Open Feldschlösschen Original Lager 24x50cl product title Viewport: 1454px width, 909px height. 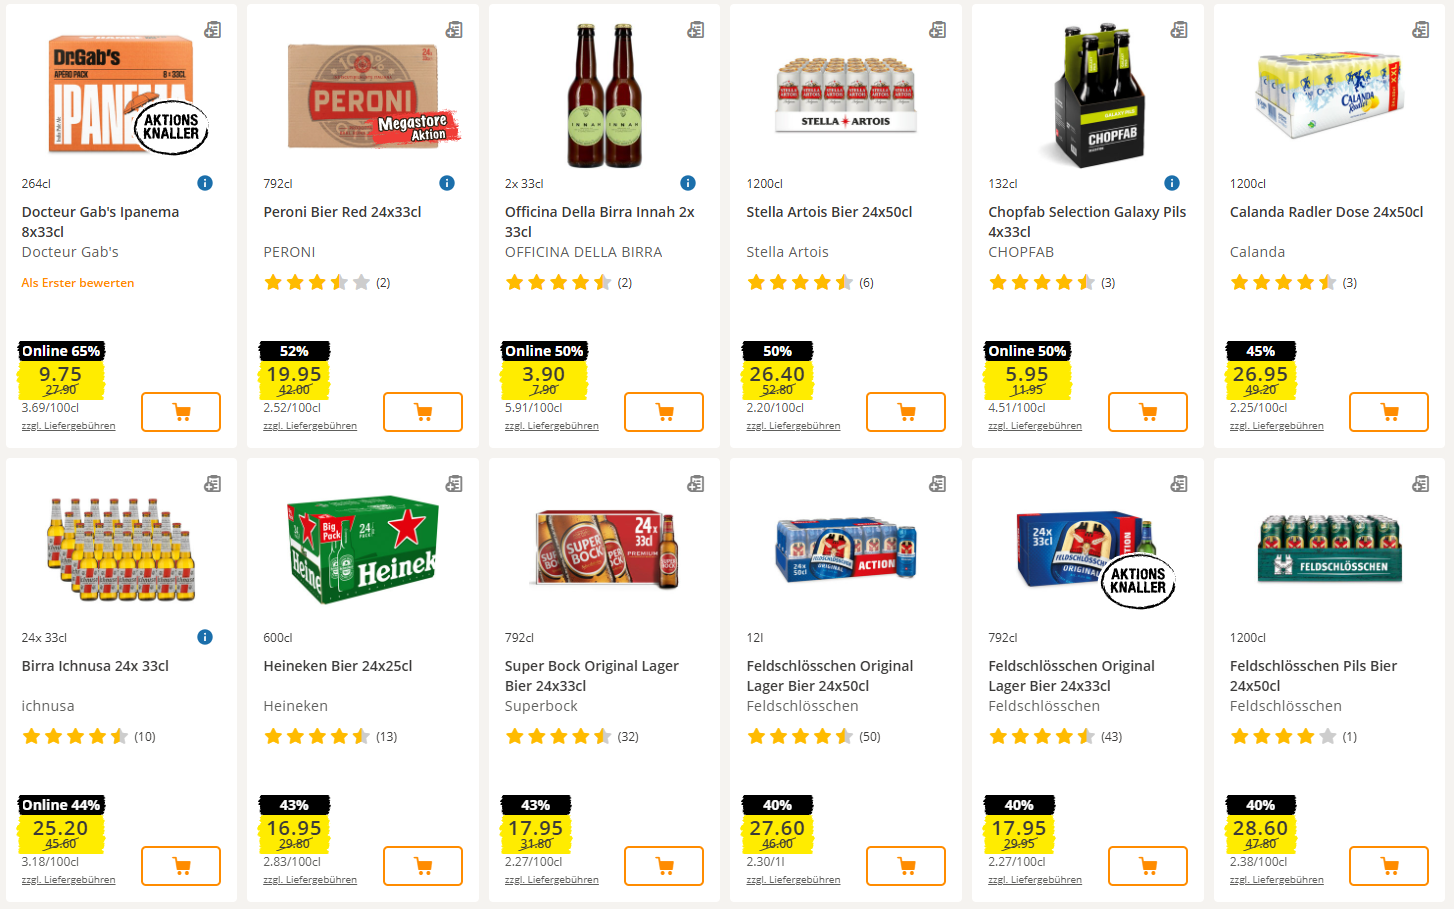coord(829,676)
